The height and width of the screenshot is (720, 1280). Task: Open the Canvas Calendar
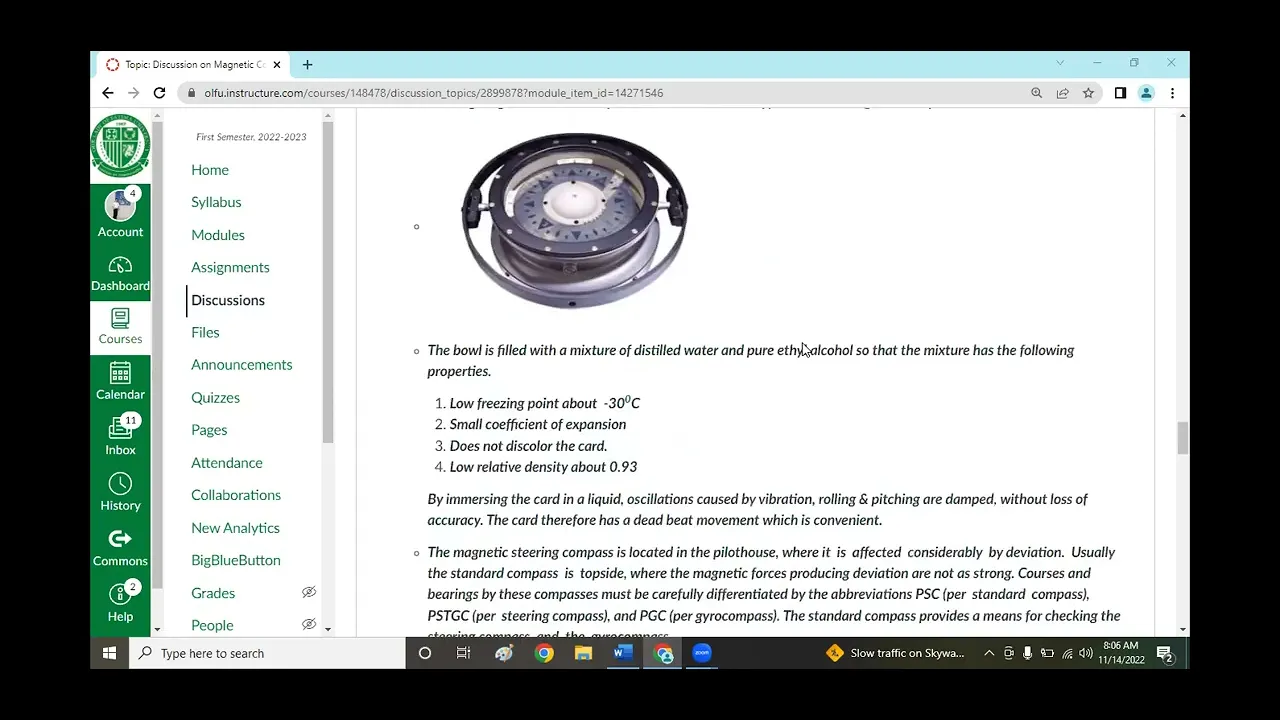[x=120, y=382]
